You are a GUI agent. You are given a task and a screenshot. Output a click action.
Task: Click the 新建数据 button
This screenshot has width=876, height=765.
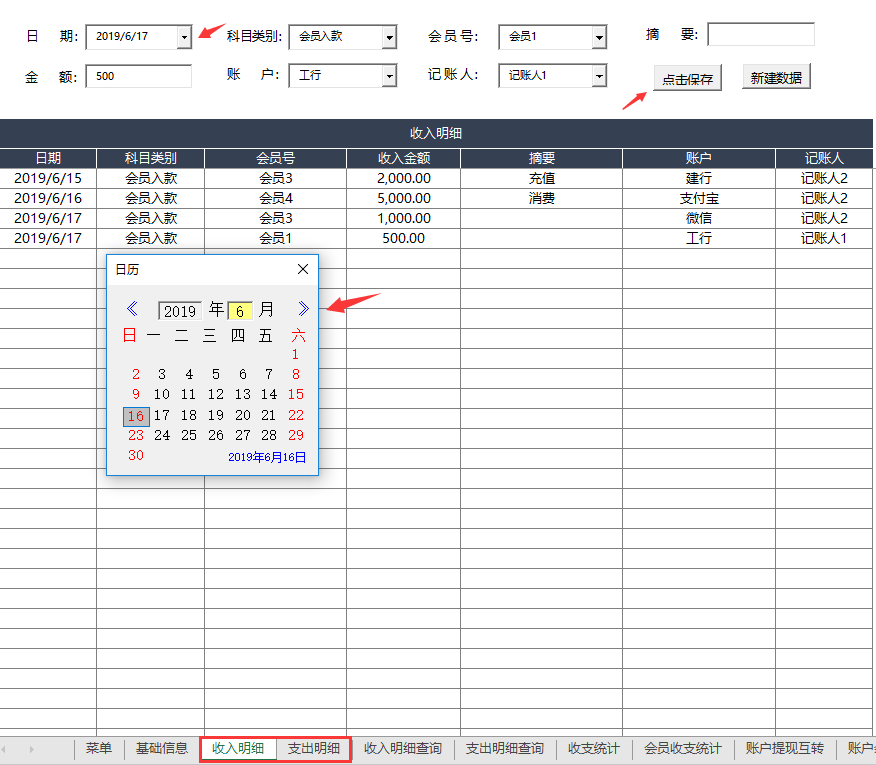(776, 77)
